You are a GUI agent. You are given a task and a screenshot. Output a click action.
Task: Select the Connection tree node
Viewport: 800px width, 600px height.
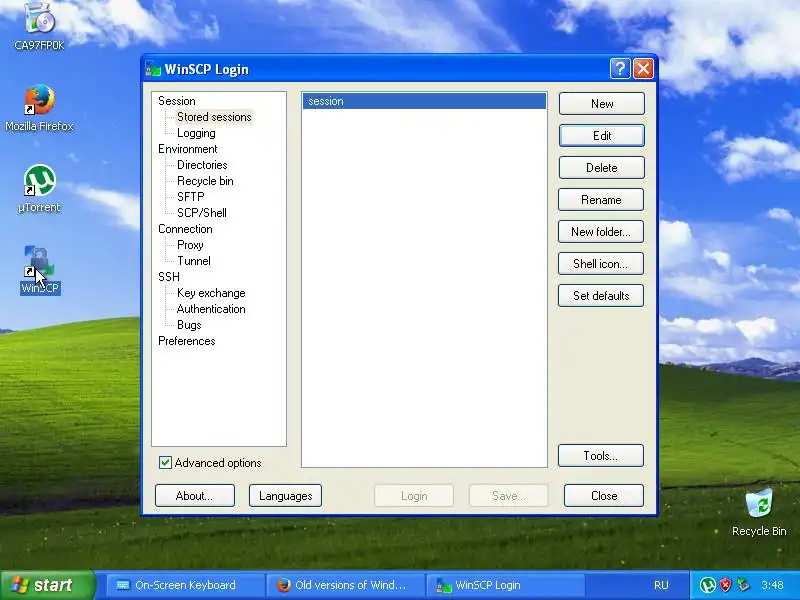click(185, 229)
